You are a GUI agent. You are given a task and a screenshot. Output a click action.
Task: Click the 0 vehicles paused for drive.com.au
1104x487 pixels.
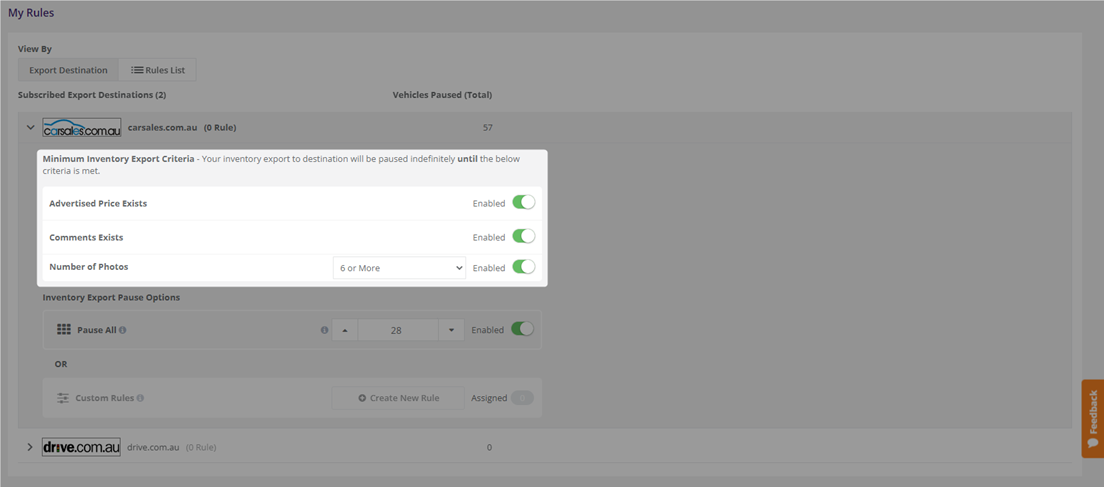click(x=489, y=447)
